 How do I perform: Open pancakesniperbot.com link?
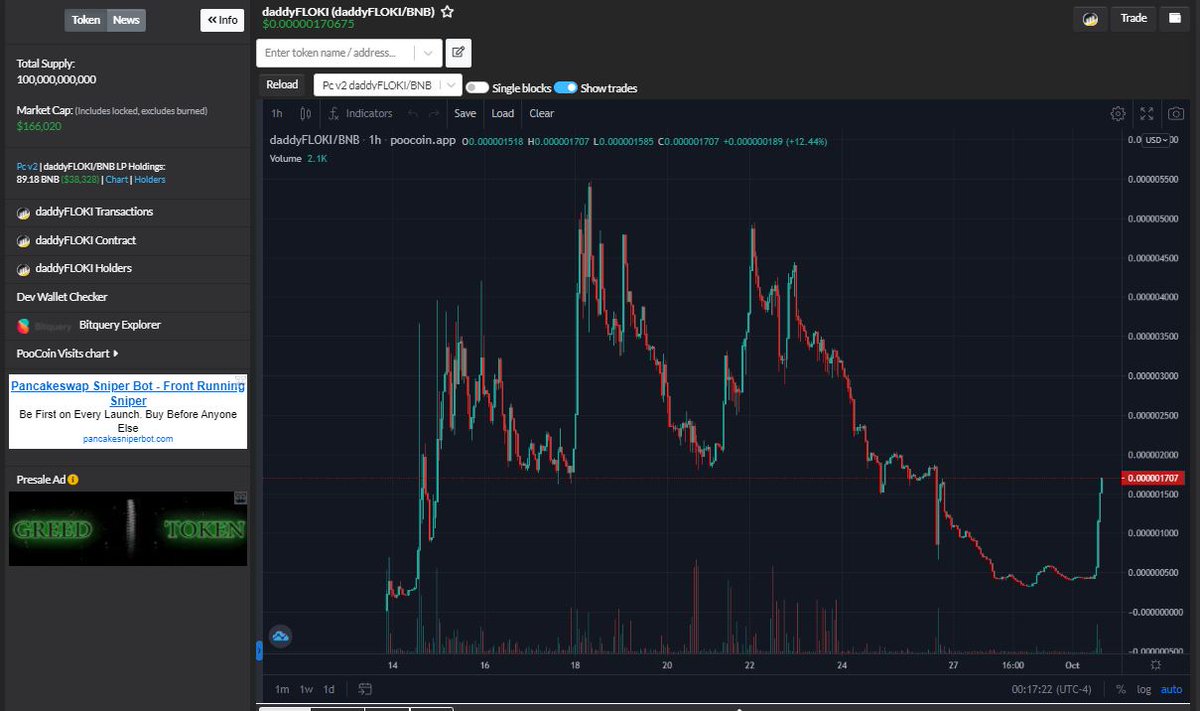128,439
